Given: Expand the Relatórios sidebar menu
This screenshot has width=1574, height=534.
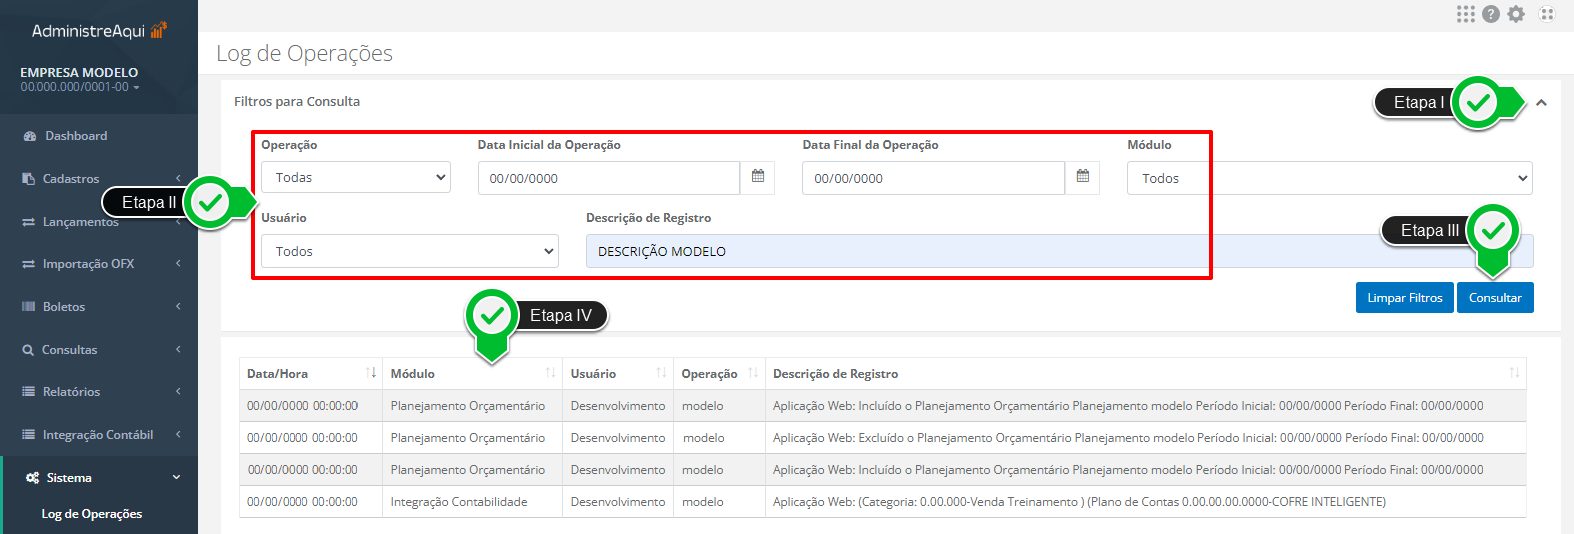Looking at the screenshot, I should tap(98, 392).
